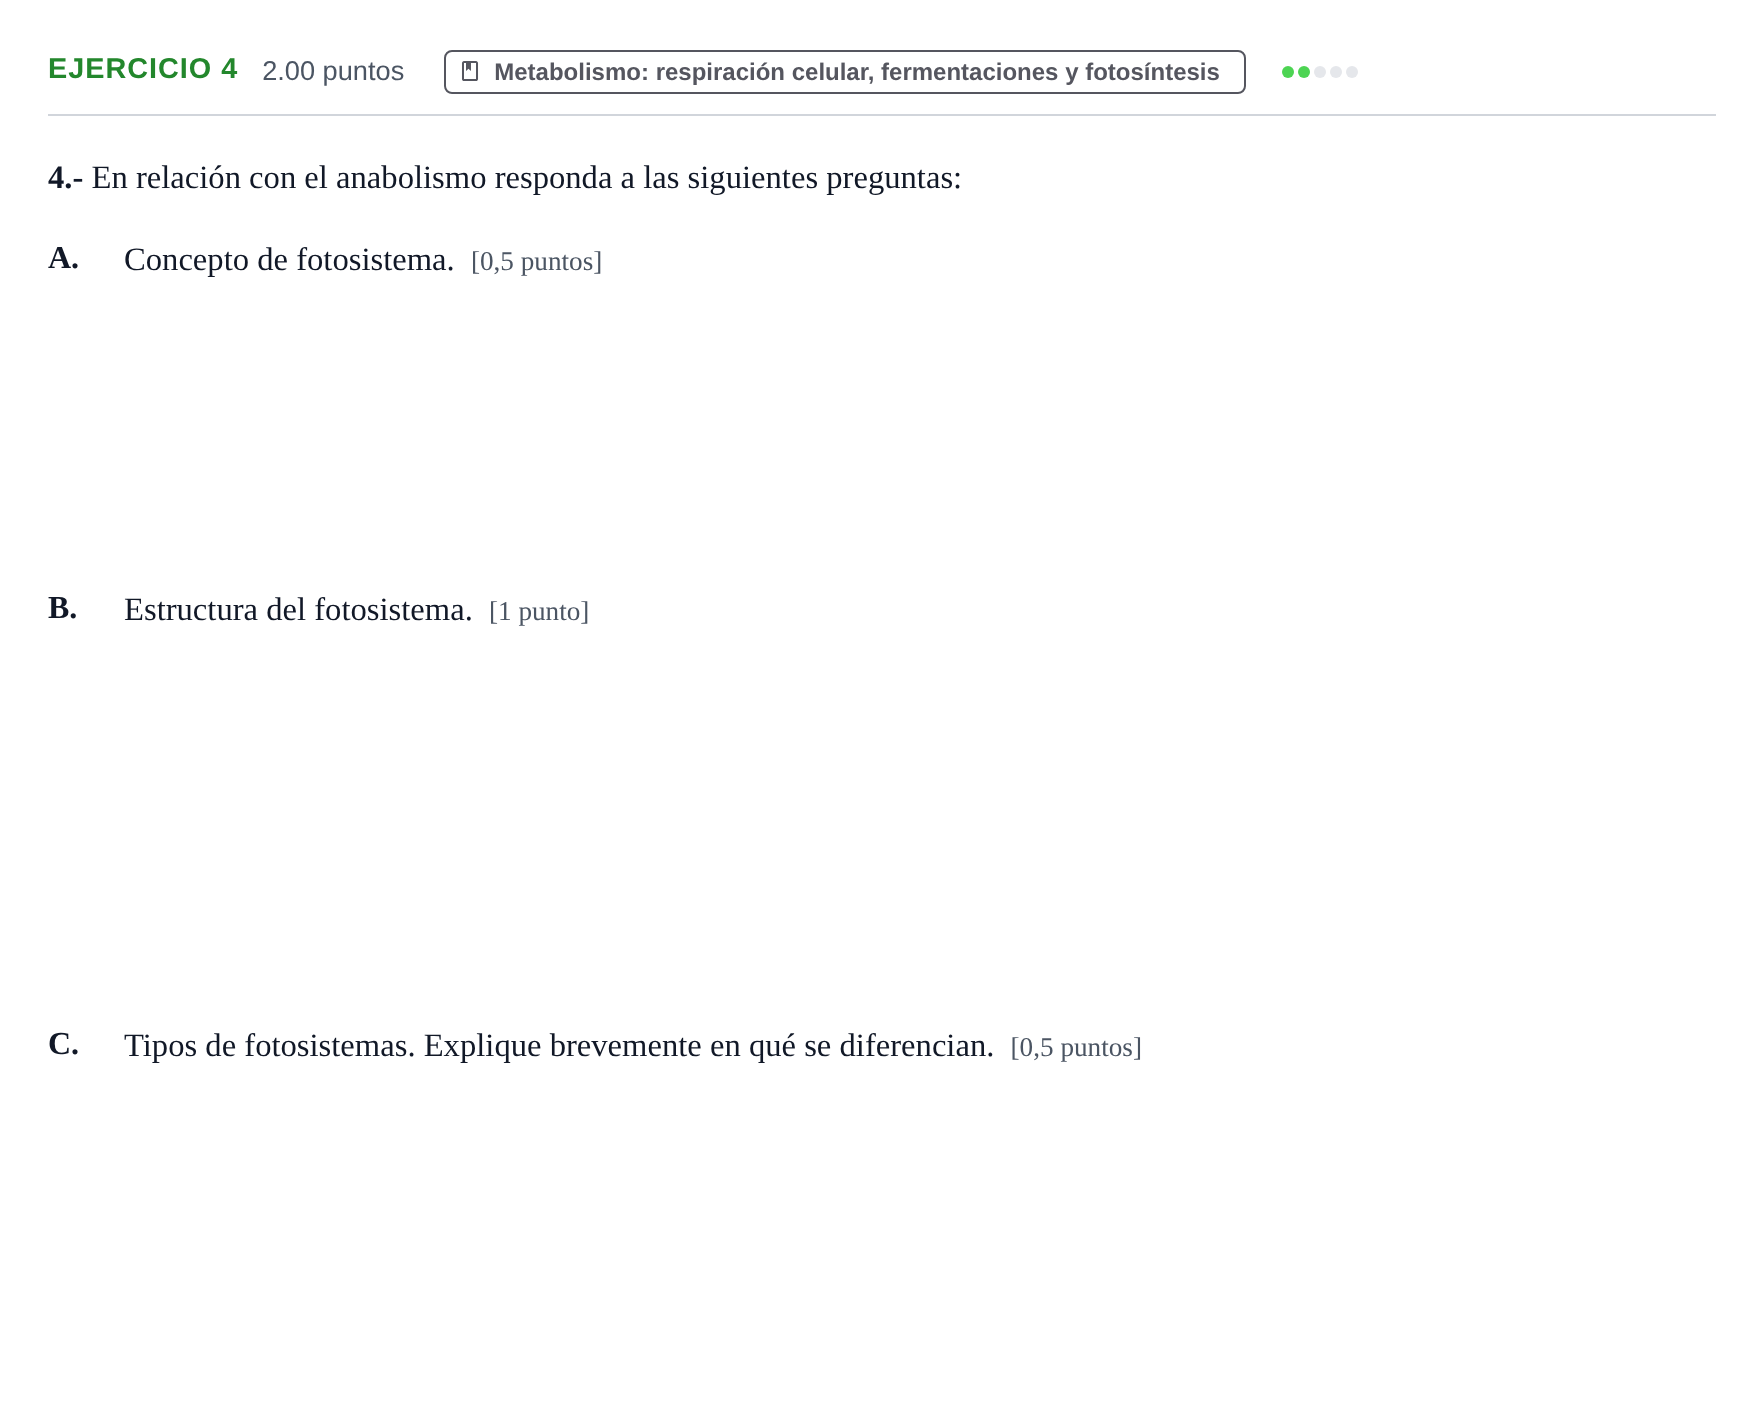Image resolution: width=1764 pixels, height=1428 pixels.
Task: Click 'Concepto de fotosistema.' text
Action: point(289,260)
